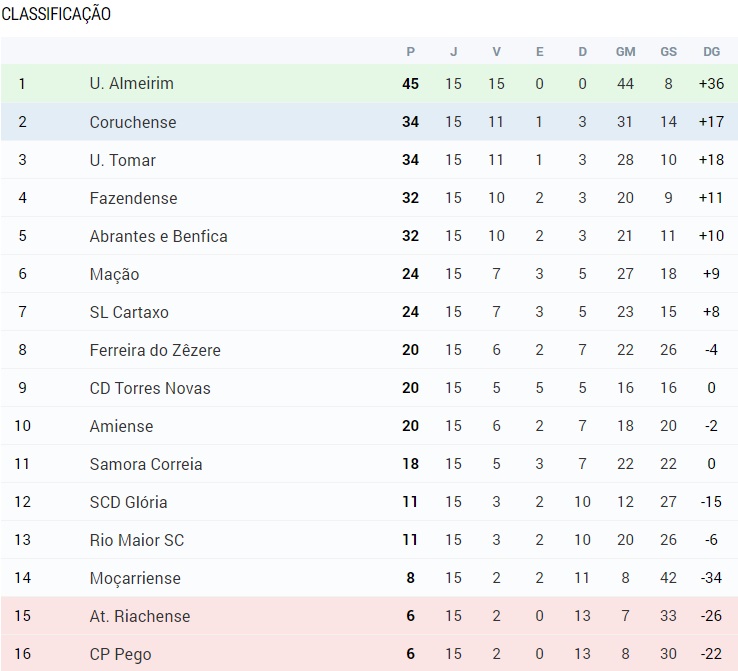
Task: Click the Coruchense team name
Action: pos(132,122)
